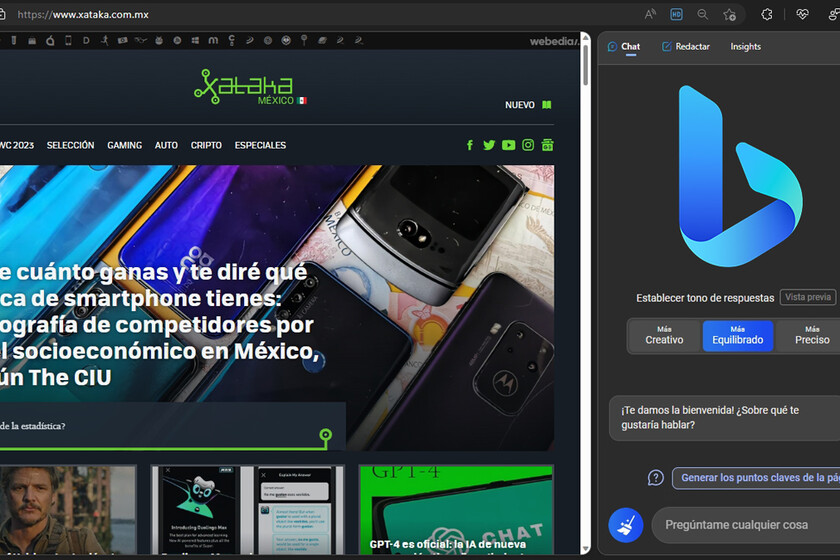The image size is (840, 560).
Task: Add page to favorites star icon
Action: [x=729, y=14]
